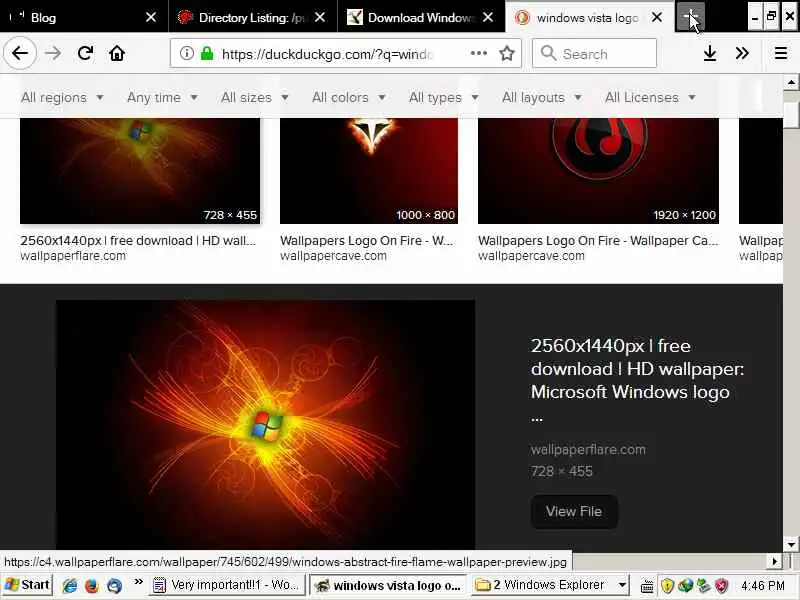The height and width of the screenshot is (600, 800).
Task: Open the Microsoft Windows logo wallpaper title link
Action: point(637,380)
